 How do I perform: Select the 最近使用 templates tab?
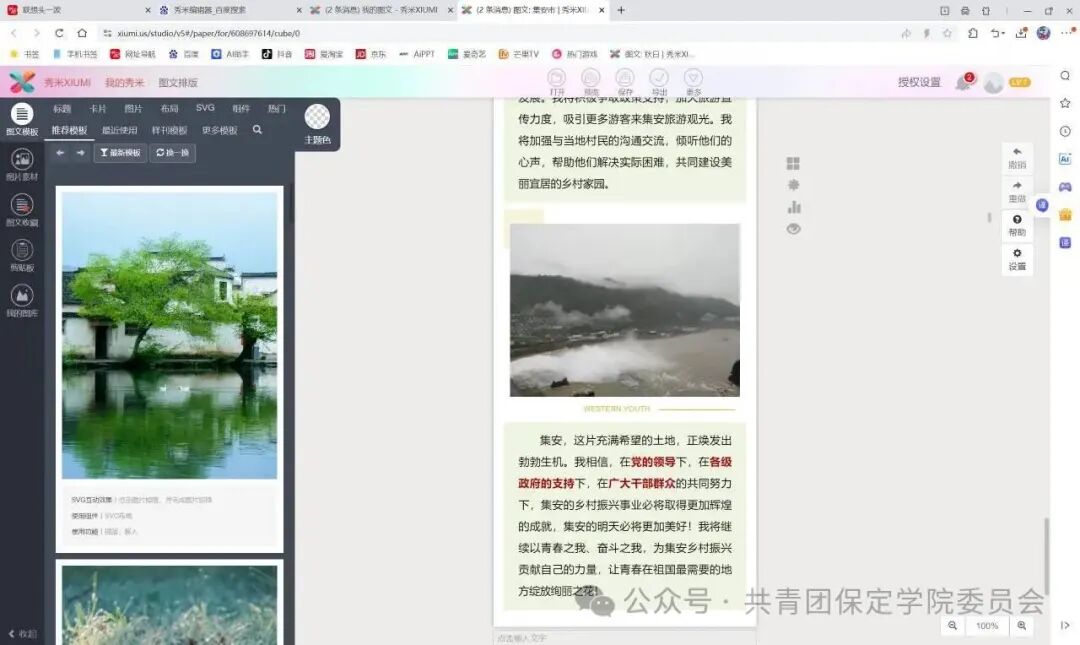pos(119,130)
